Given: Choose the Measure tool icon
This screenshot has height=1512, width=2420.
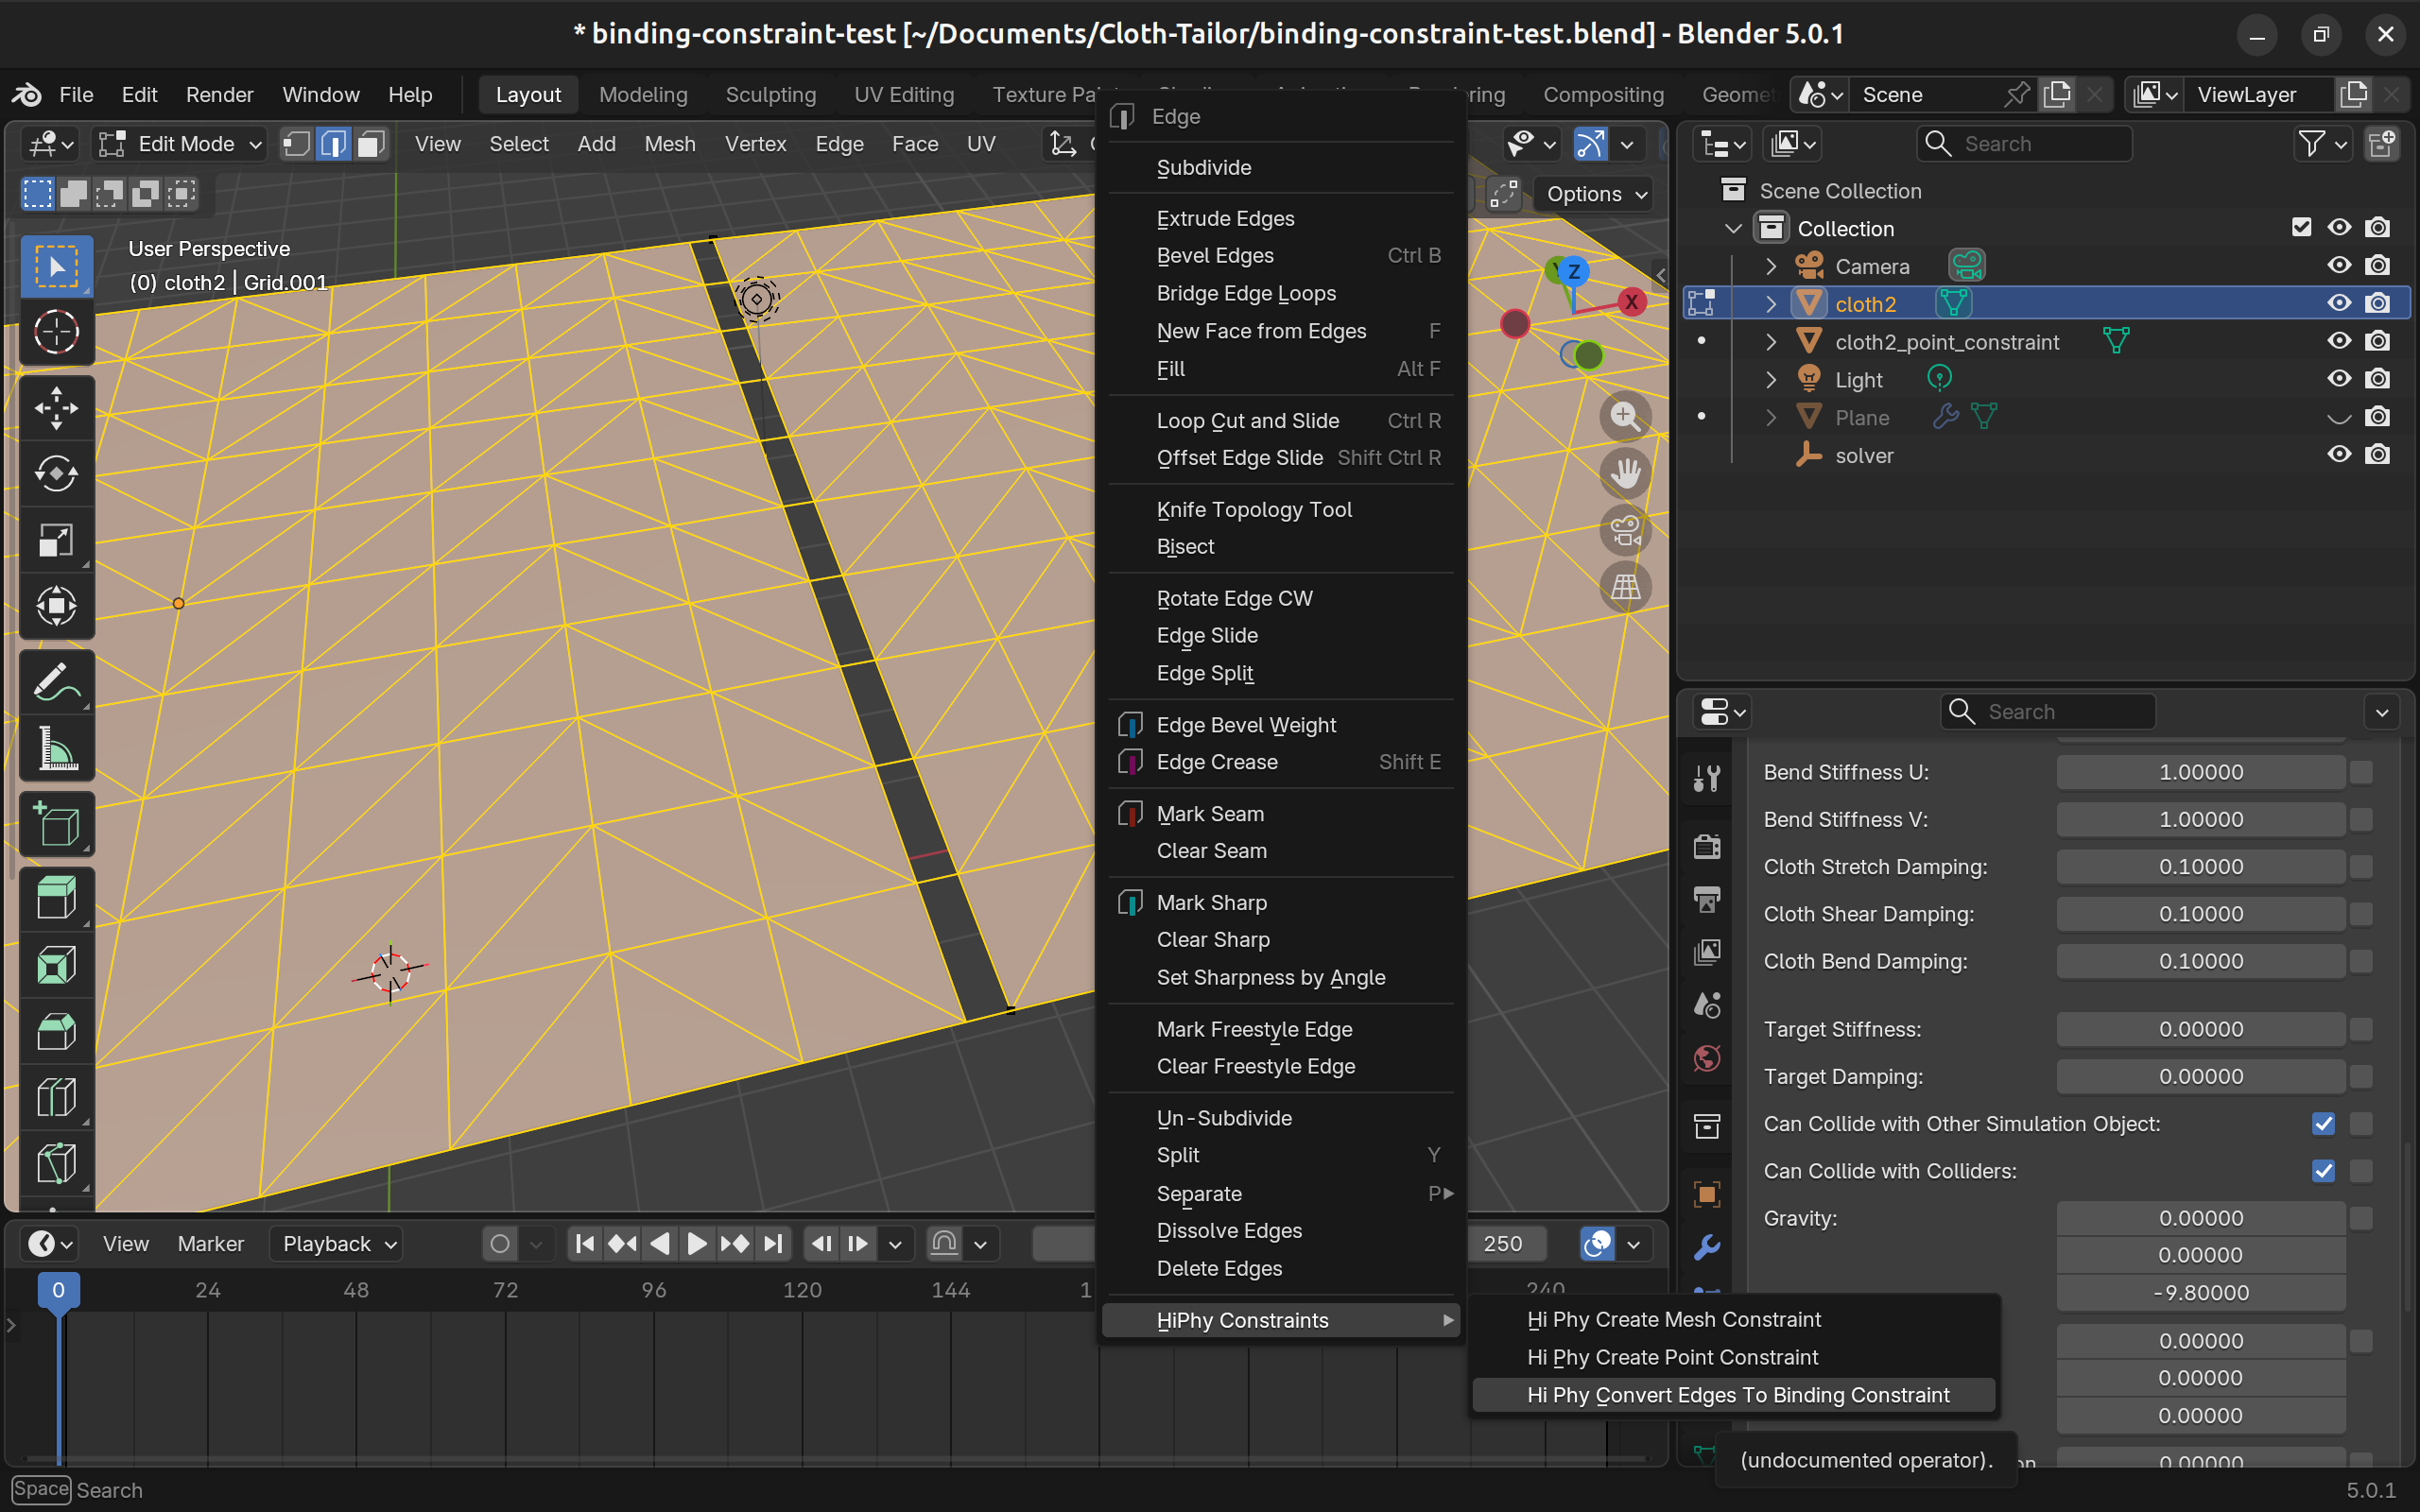Looking at the screenshot, I should (x=56, y=749).
